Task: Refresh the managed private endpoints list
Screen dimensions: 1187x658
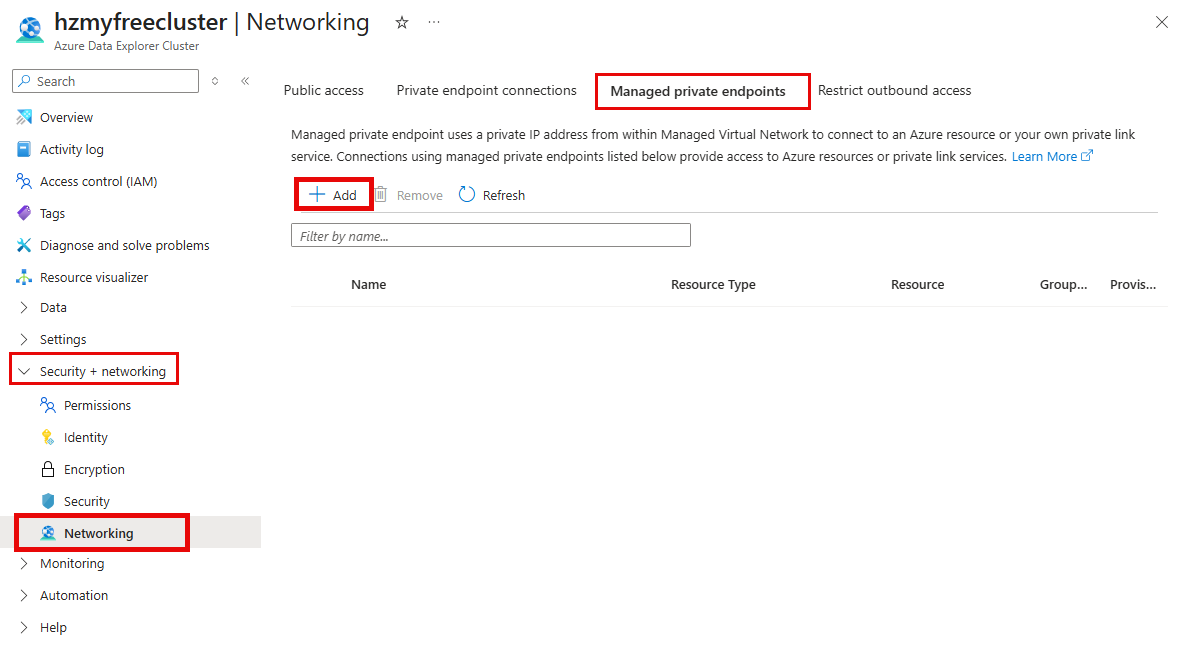Action: (491, 194)
